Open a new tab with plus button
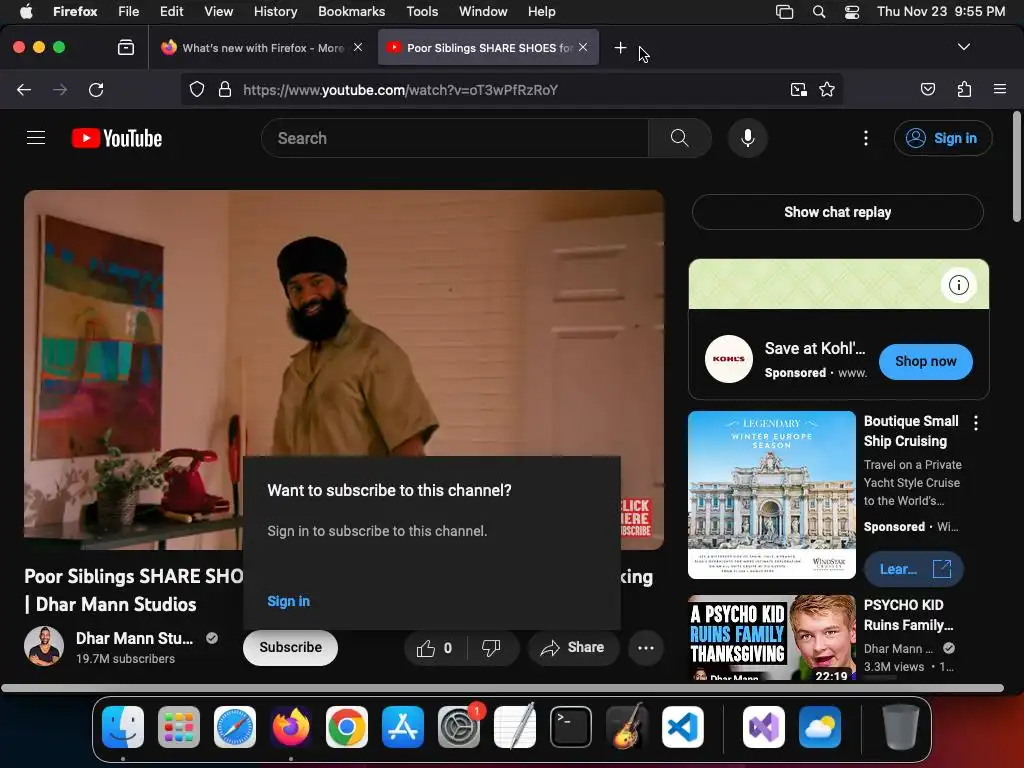Screen dimensions: 1024x768 620,47
